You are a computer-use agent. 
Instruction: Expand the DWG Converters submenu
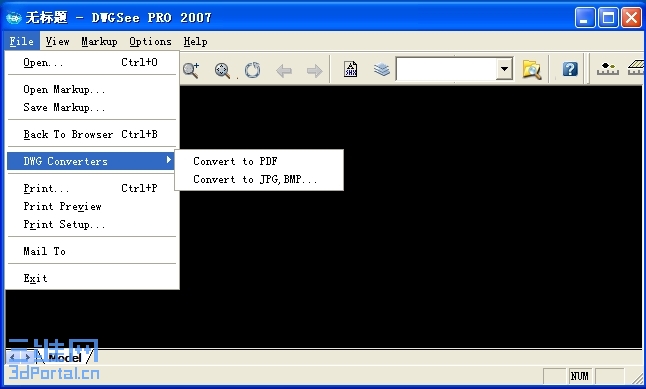click(x=91, y=161)
